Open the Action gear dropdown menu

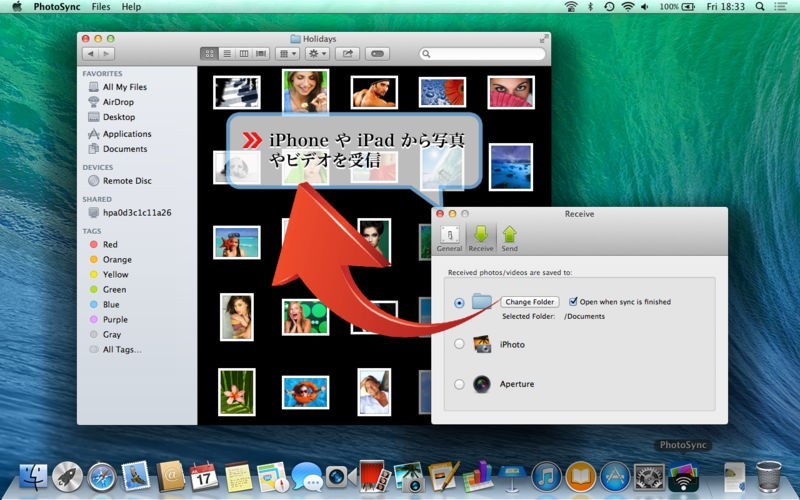tap(317, 53)
